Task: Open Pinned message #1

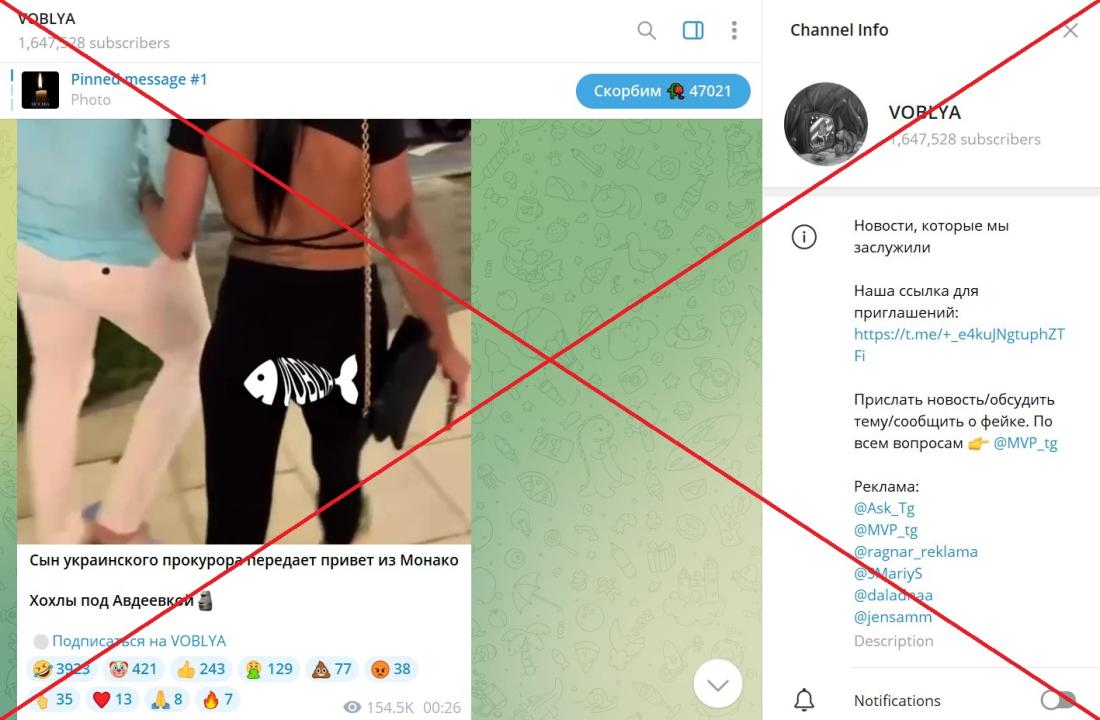Action: [x=139, y=79]
